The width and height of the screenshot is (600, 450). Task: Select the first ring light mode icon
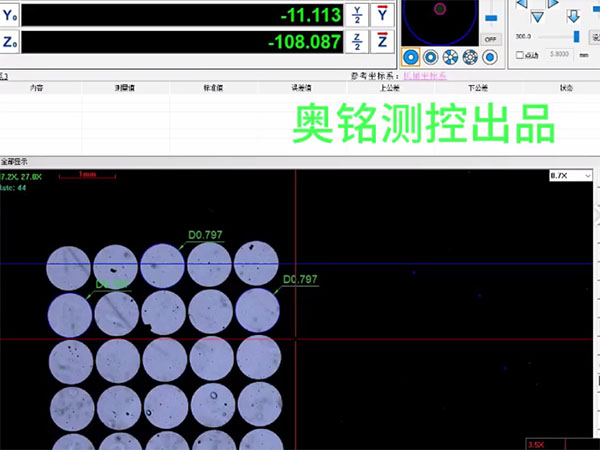point(410,57)
